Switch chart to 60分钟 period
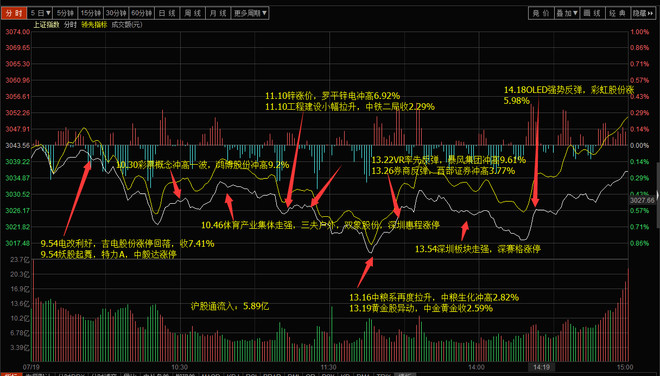Viewport: 660px width, 376px height. pyautogui.click(x=141, y=13)
